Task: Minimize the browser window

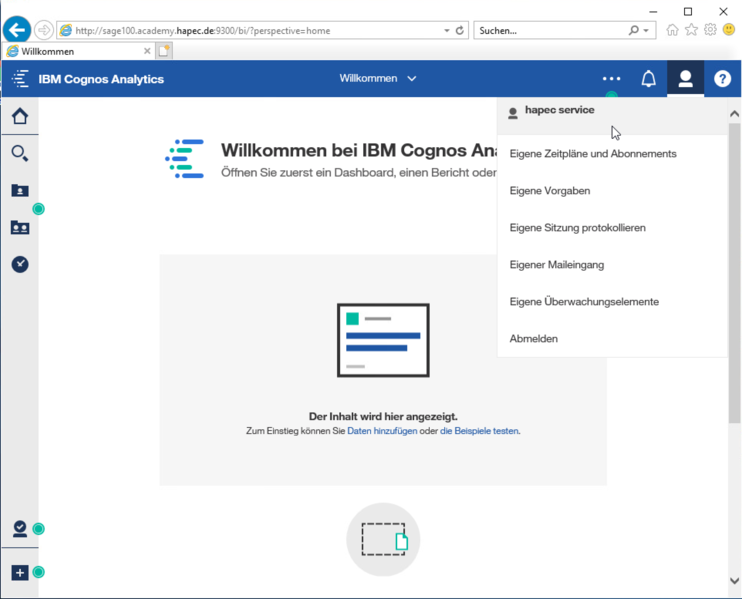Action: tap(653, 11)
